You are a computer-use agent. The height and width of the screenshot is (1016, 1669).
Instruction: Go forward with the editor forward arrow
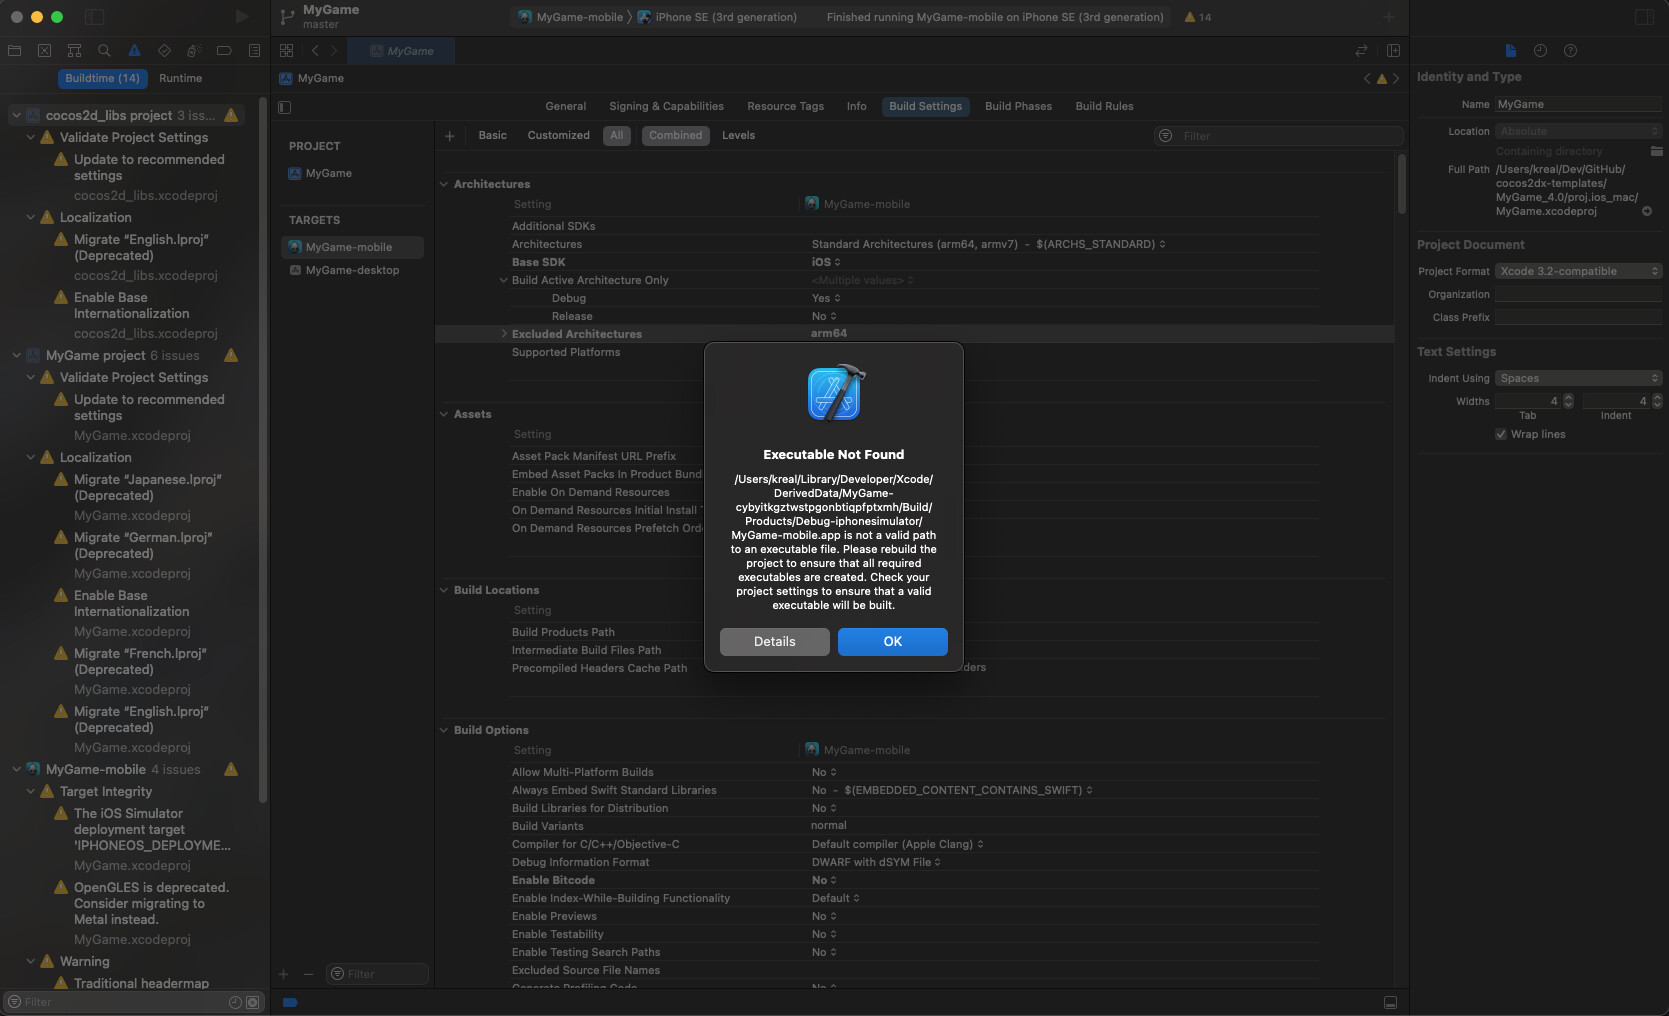click(x=334, y=50)
